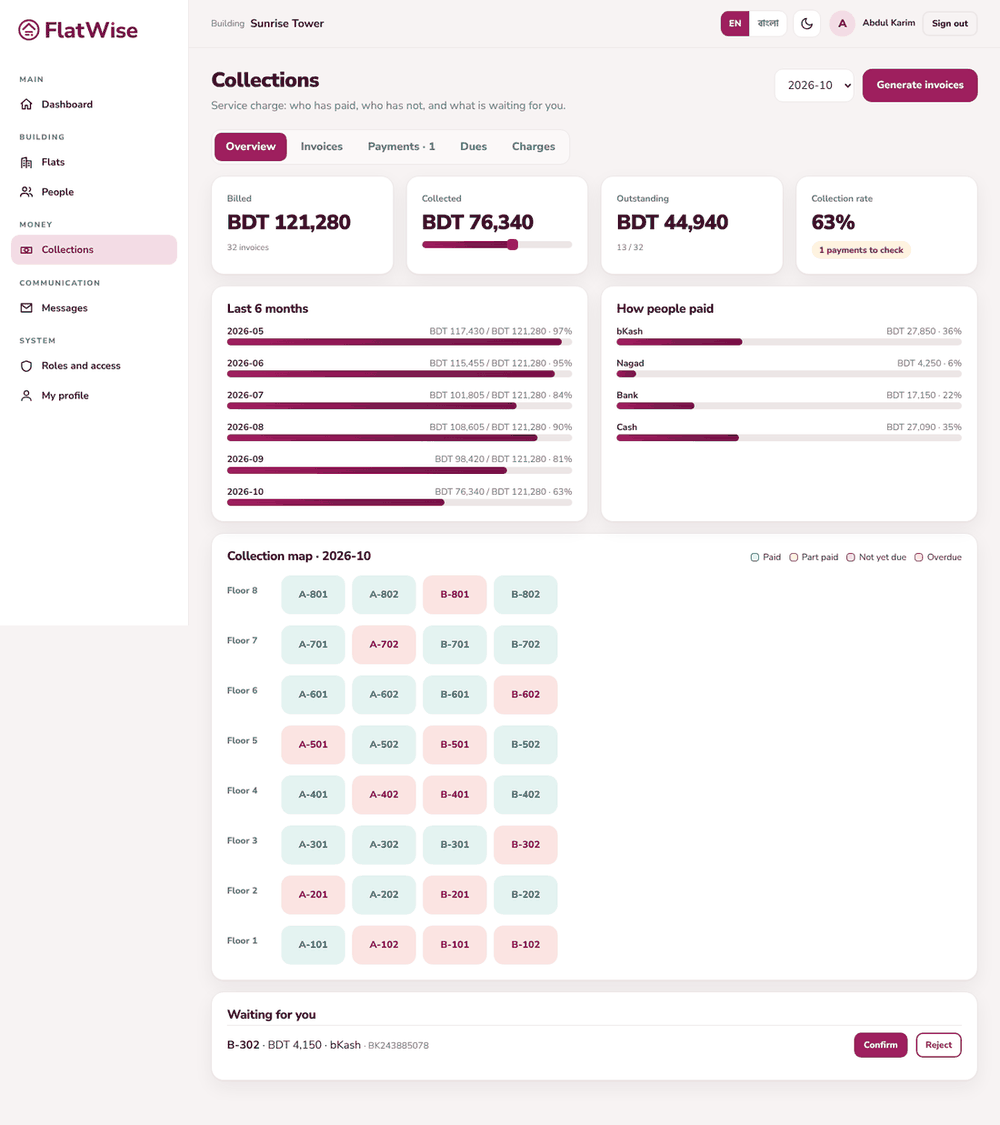Click the My profile person icon
This screenshot has height=1125, width=1000.
(x=27, y=395)
